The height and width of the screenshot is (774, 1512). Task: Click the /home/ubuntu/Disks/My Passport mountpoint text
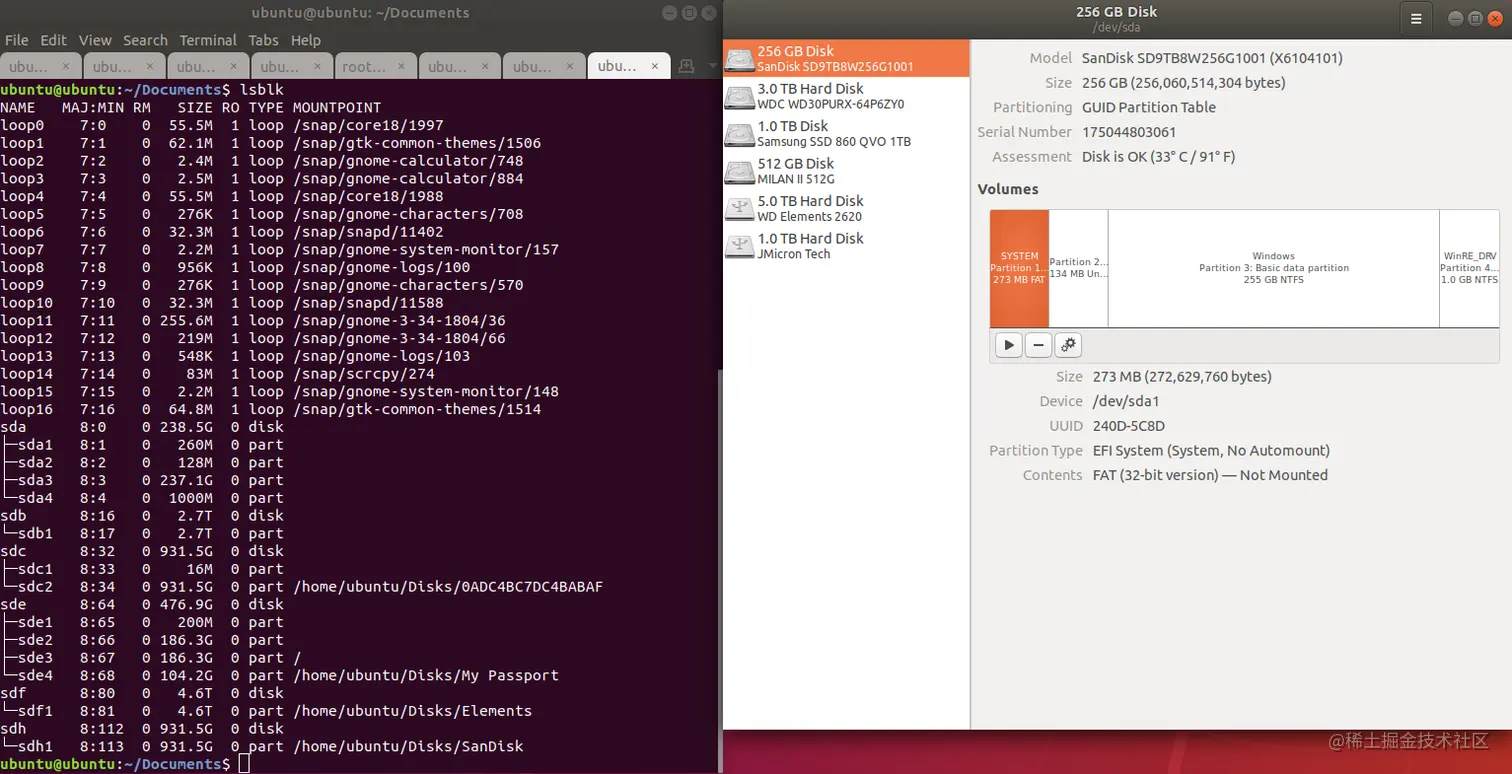tap(426, 675)
